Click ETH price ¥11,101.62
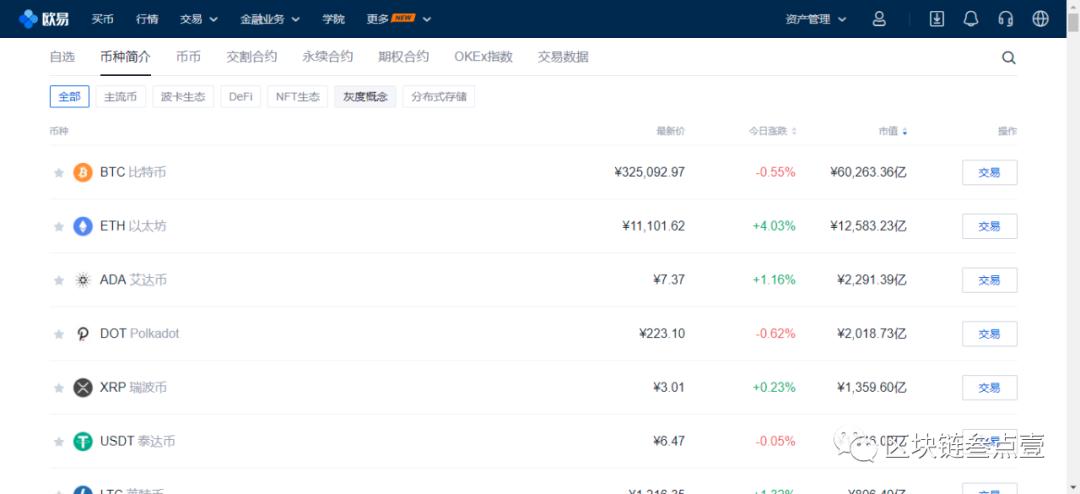 pyautogui.click(x=653, y=226)
